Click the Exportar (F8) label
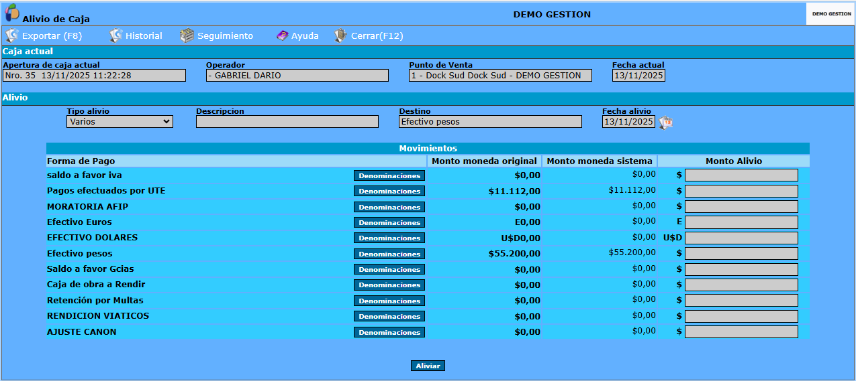856x381 pixels. coord(51,36)
